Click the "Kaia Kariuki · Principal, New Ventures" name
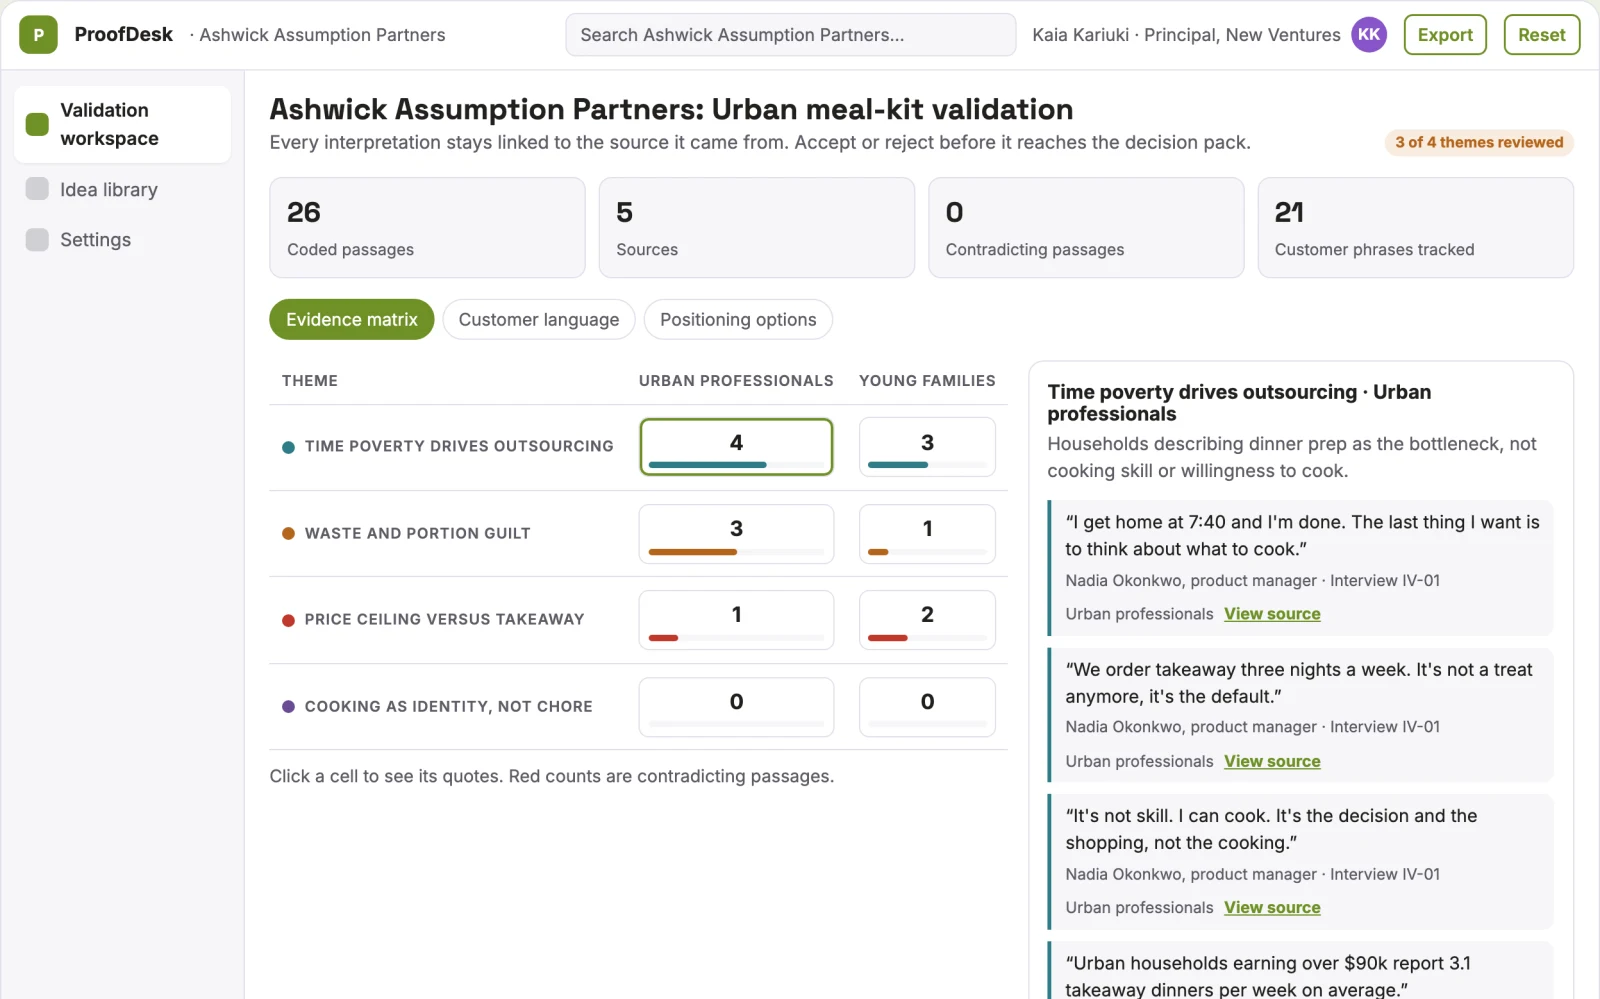This screenshot has width=1600, height=999. [1186, 35]
